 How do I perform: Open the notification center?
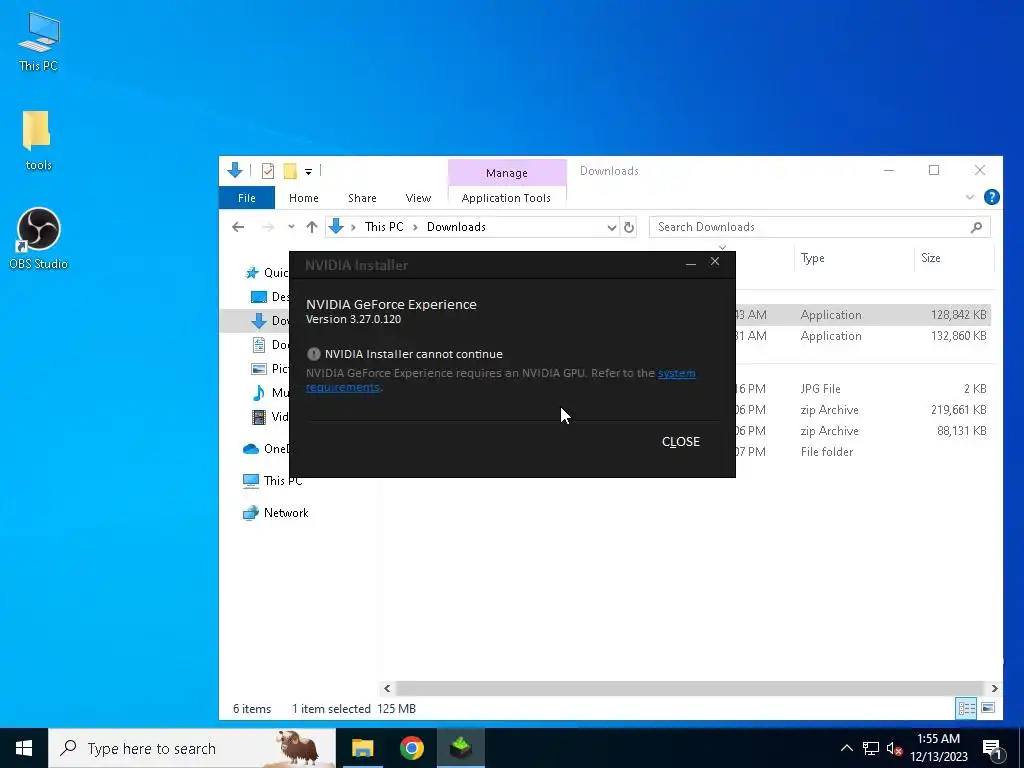tap(992, 749)
